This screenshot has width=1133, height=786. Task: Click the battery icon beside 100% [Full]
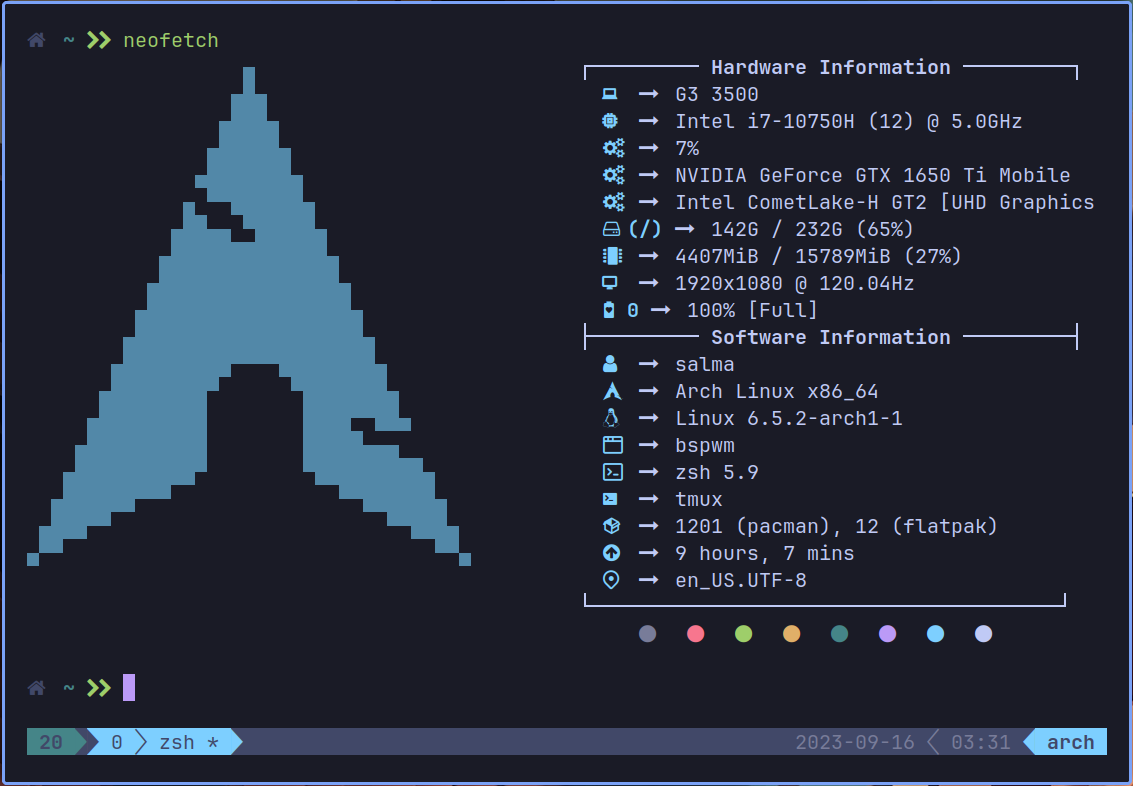tap(608, 310)
